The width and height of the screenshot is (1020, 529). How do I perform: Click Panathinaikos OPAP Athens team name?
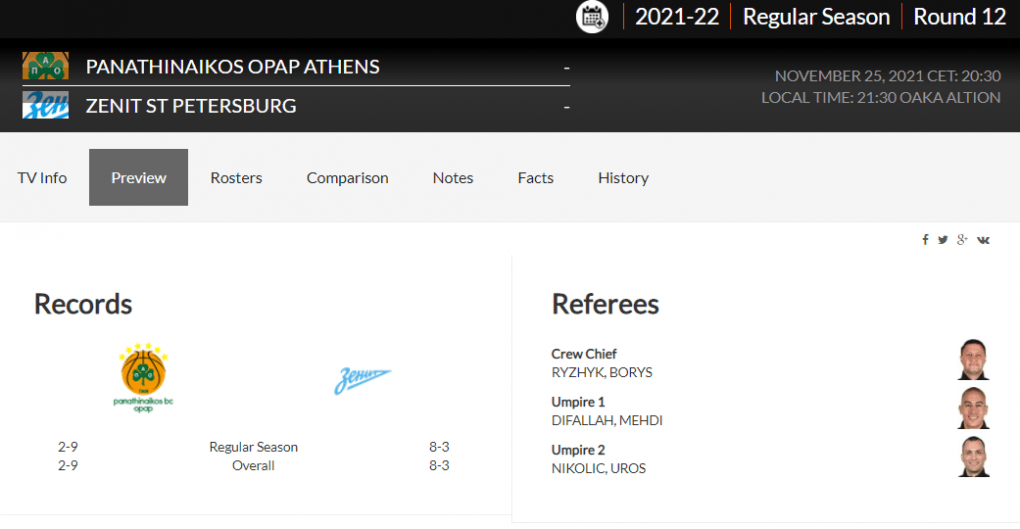pyautogui.click(x=233, y=67)
